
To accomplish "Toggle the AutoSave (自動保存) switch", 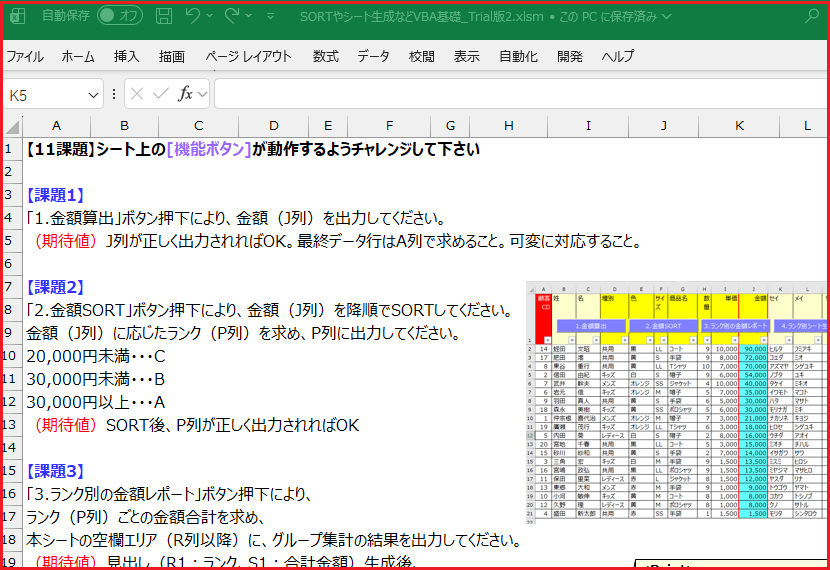I will (120, 15).
